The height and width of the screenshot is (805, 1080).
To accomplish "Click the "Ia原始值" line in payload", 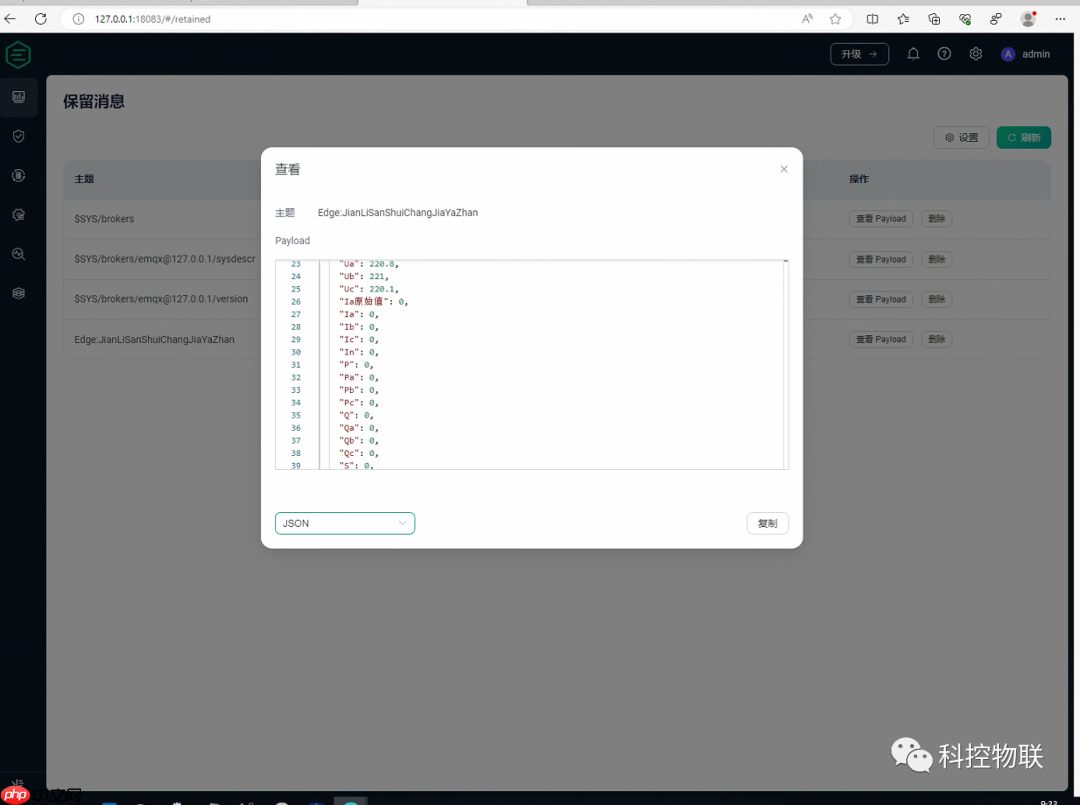I will pos(373,302).
